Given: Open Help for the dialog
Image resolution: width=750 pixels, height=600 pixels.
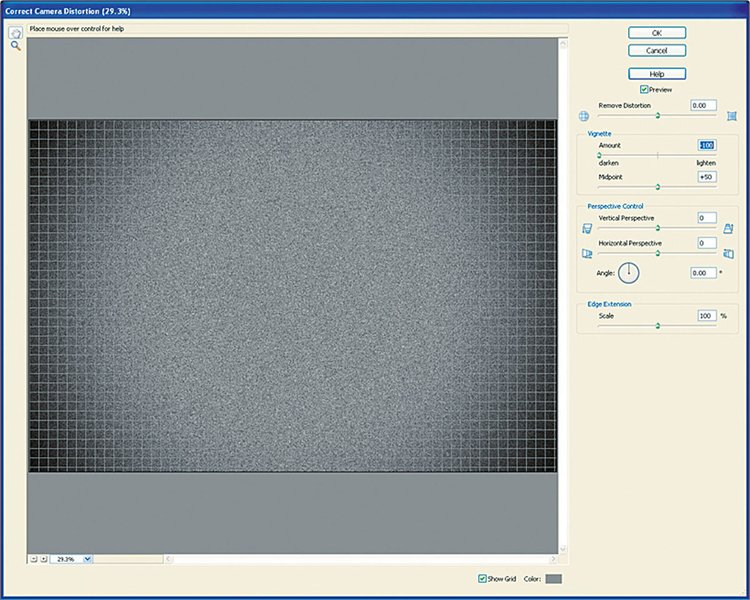Looking at the screenshot, I should pos(657,74).
